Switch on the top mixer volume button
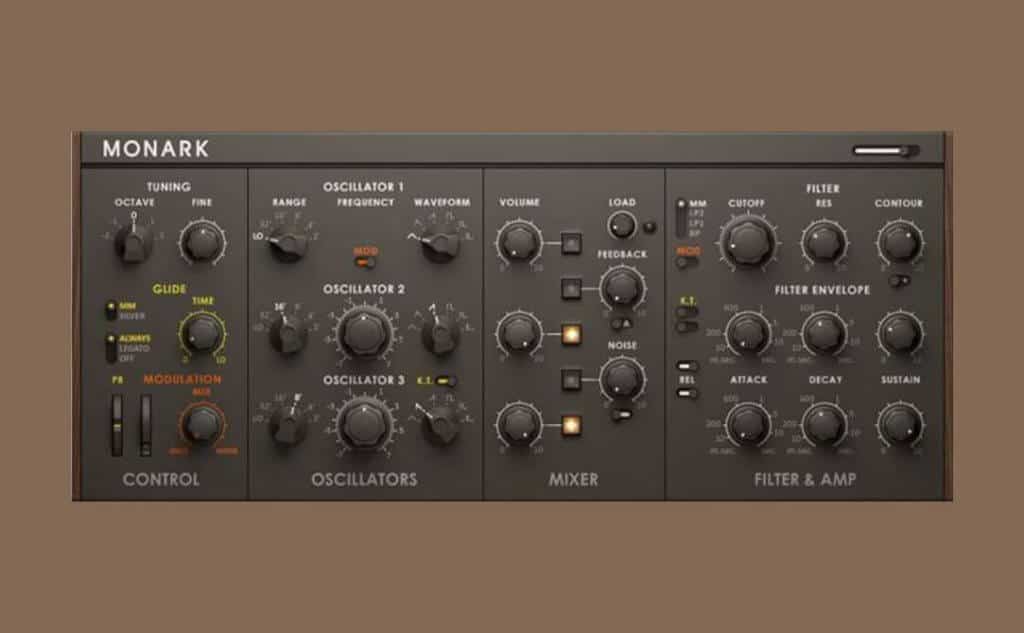This screenshot has height=633, width=1024. [571, 243]
